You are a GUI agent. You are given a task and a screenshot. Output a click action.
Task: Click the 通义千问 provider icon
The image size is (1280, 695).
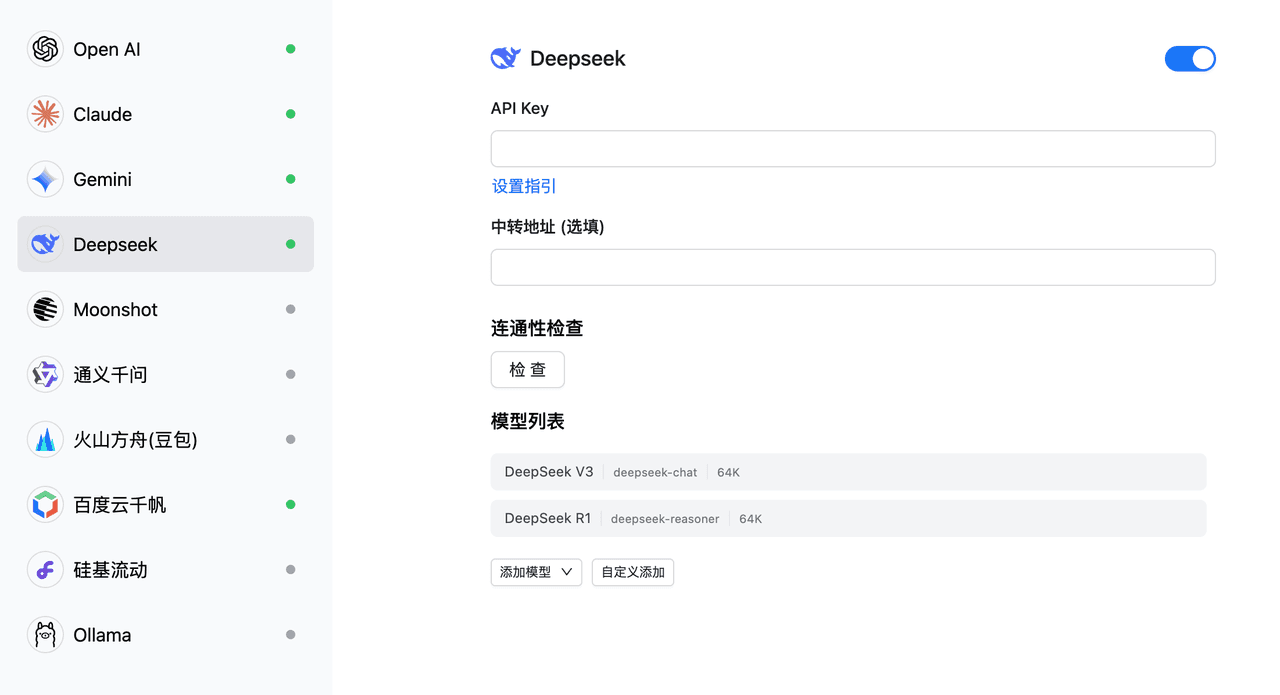click(x=45, y=374)
